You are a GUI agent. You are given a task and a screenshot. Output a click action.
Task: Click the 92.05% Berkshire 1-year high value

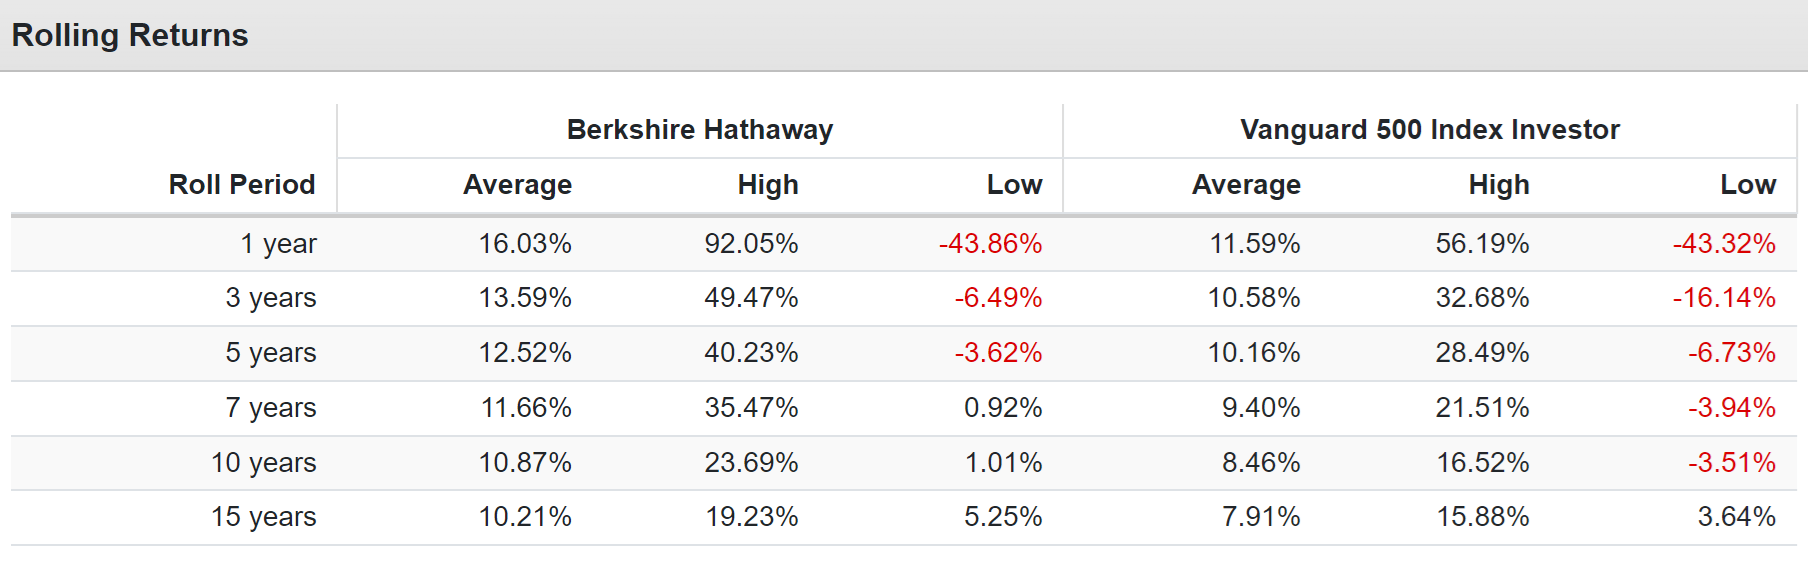751,244
